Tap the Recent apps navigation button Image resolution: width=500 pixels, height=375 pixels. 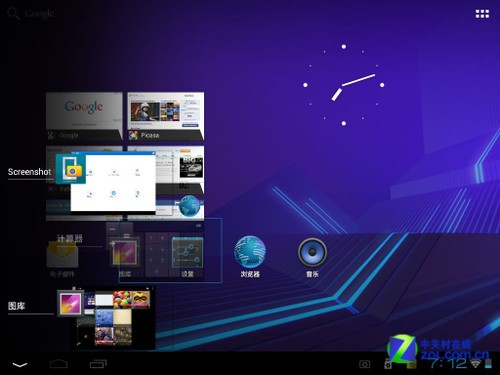[98, 364]
